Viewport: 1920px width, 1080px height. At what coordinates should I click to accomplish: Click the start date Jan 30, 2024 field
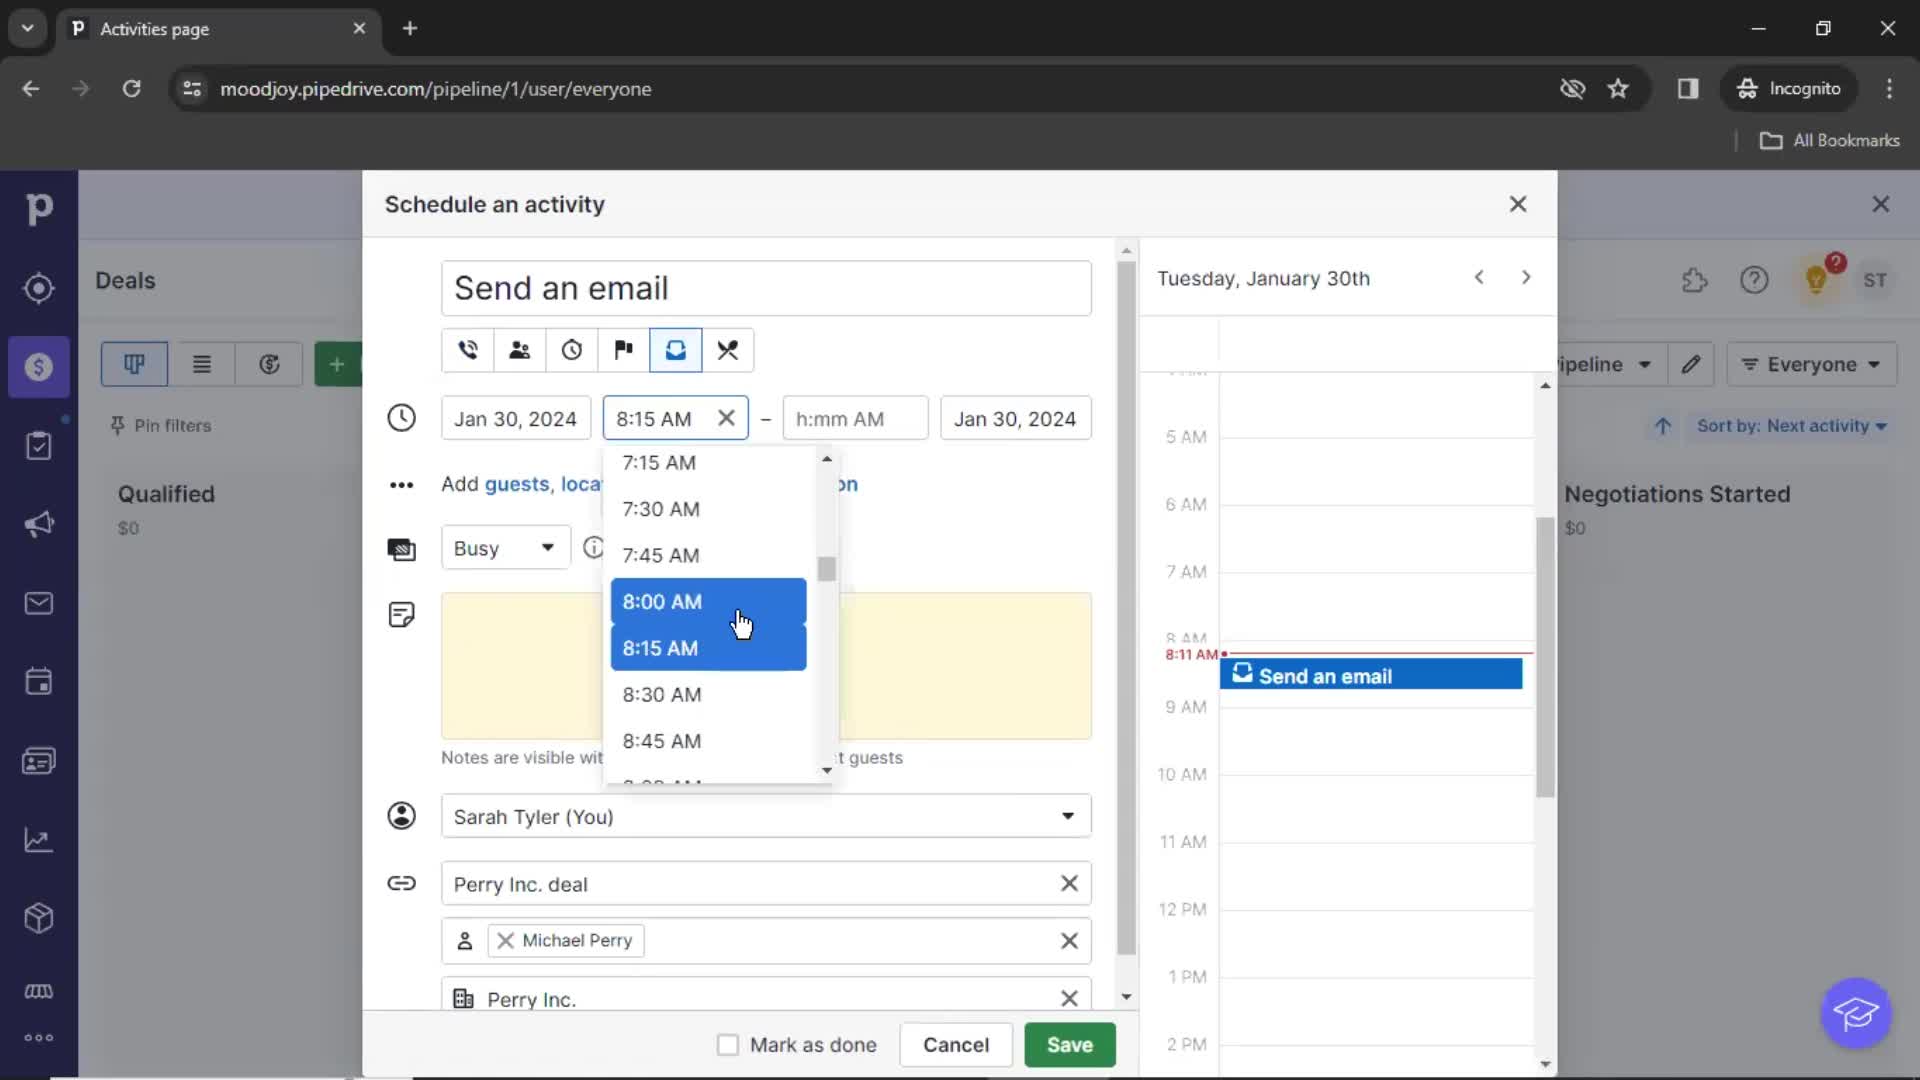click(516, 419)
